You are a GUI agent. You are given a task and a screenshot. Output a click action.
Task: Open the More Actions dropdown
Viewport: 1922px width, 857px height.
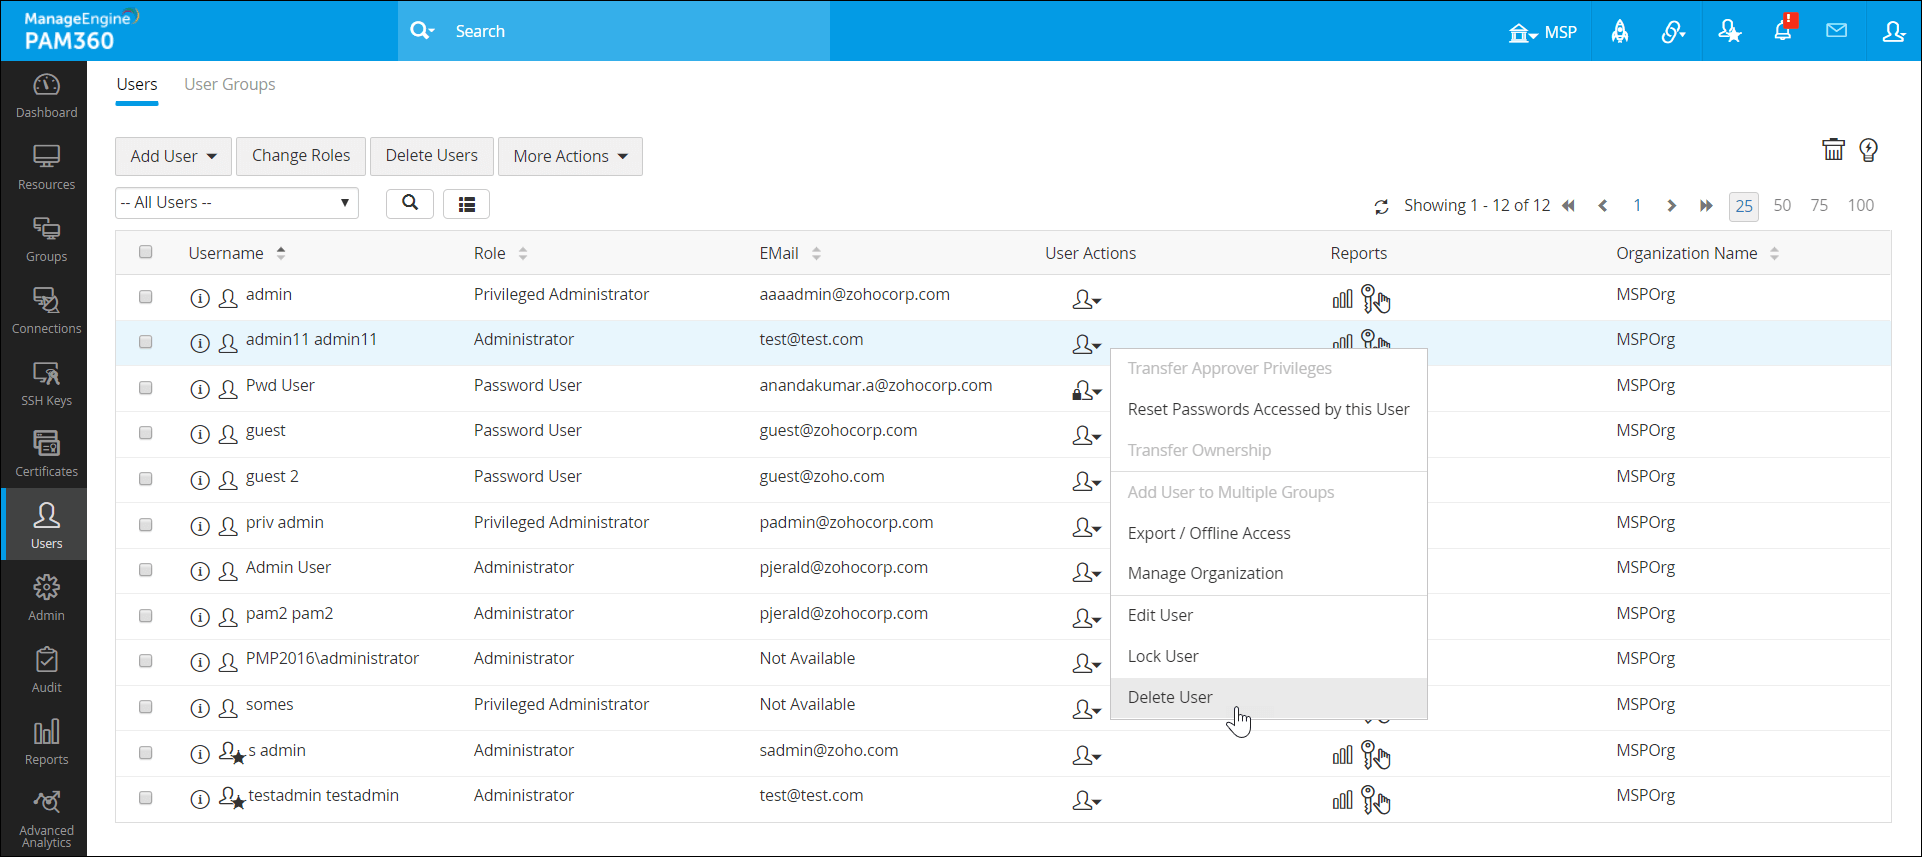tap(570, 156)
